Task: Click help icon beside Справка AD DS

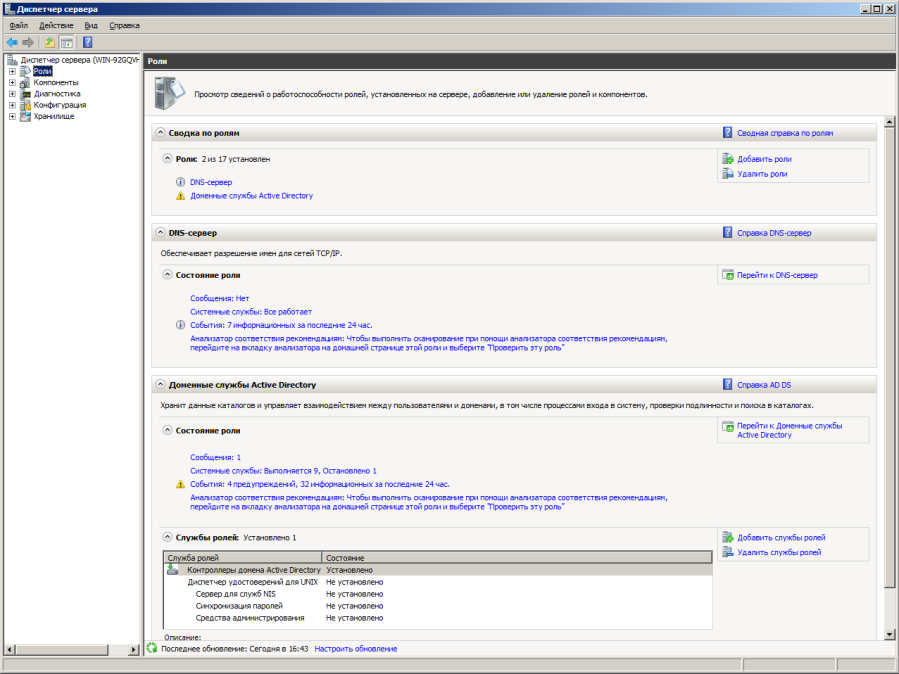Action: coord(728,384)
